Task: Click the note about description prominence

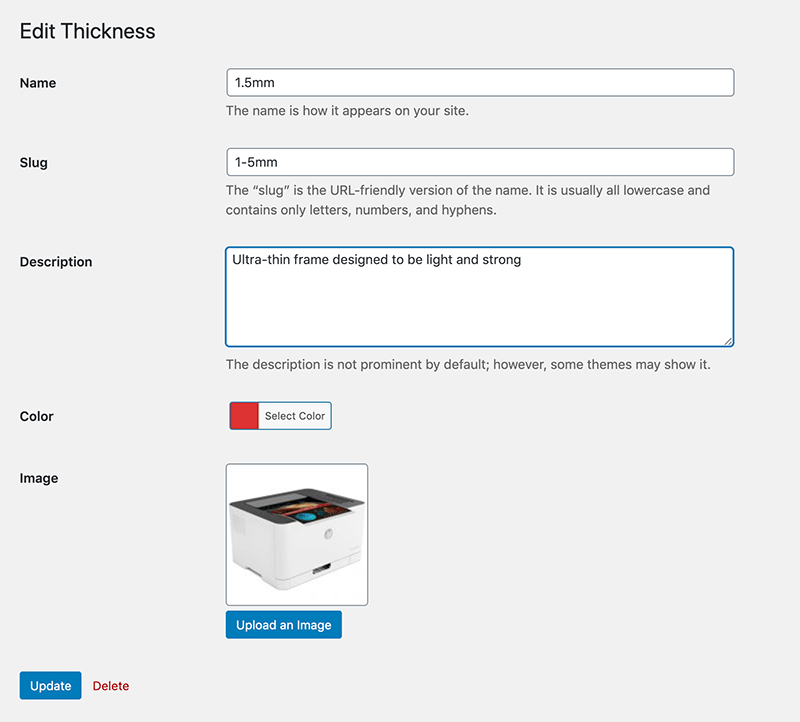Action: tap(467, 365)
